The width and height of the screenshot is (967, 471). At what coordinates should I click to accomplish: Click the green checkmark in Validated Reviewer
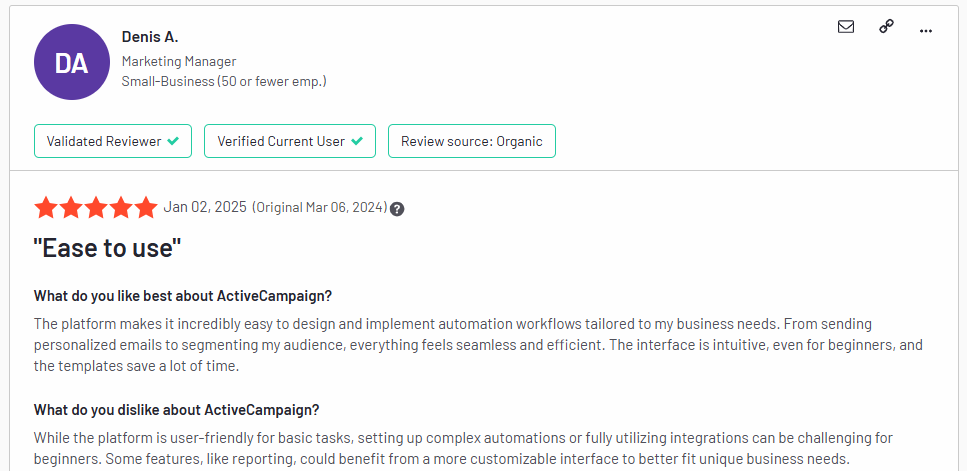click(x=173, y=141)
